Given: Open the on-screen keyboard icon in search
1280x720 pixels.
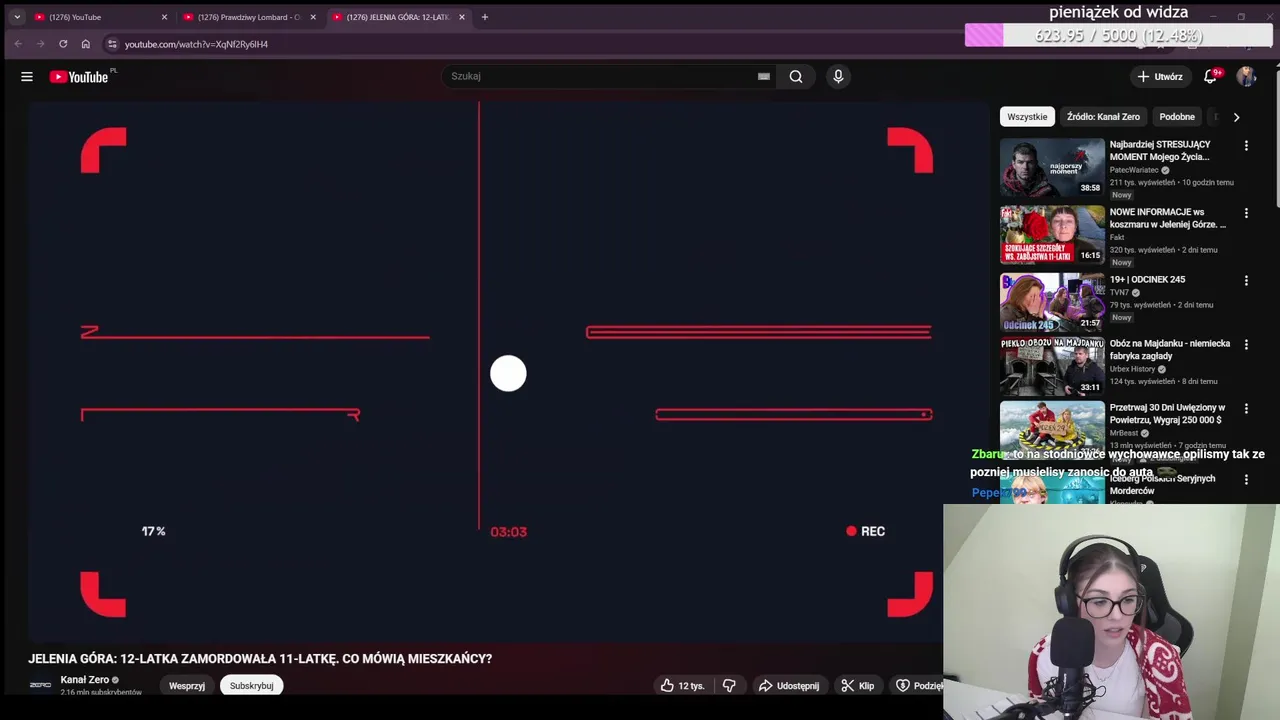Looking at the screenshot, I should tap(764, 76).
